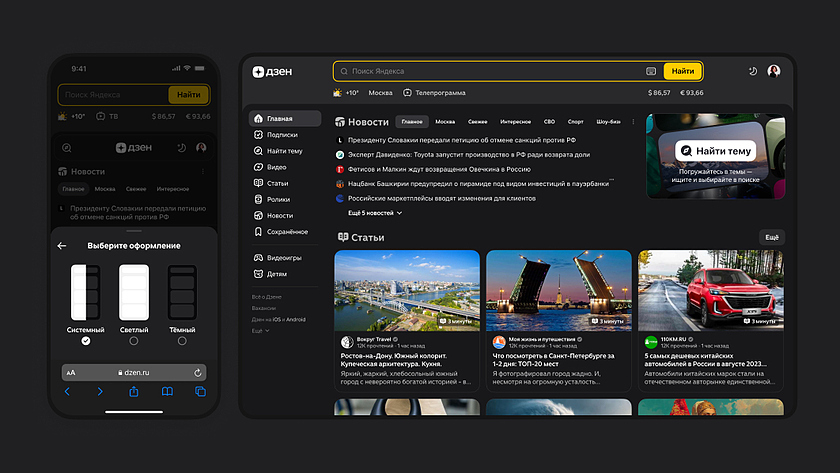The height and width of the screenshot is (473, 840).
Task: Click the Ещё button beside Статьи
Action: click(x=771, y=237)
